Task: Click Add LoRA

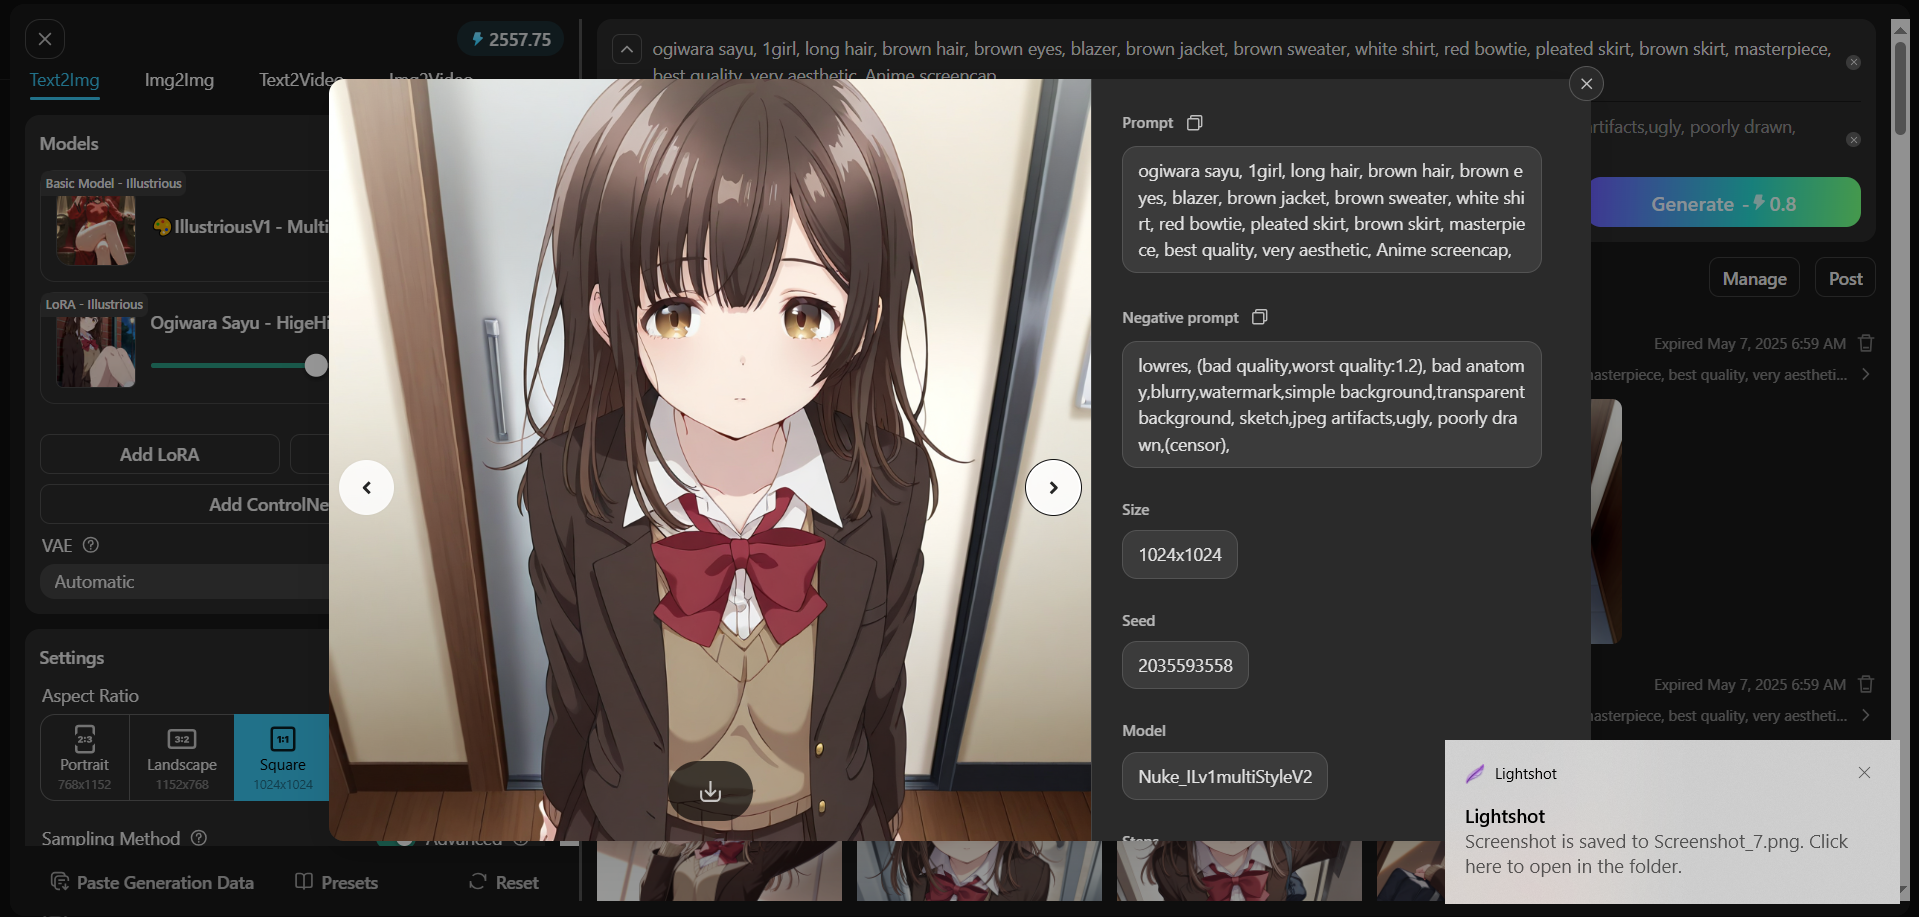Action: coord(160,454)
